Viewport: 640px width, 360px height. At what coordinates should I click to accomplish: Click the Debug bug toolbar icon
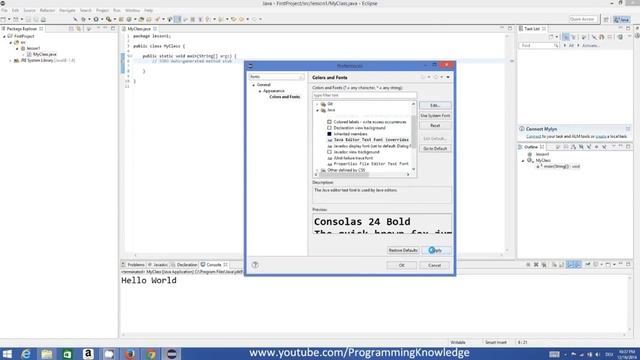pos(83,19)
